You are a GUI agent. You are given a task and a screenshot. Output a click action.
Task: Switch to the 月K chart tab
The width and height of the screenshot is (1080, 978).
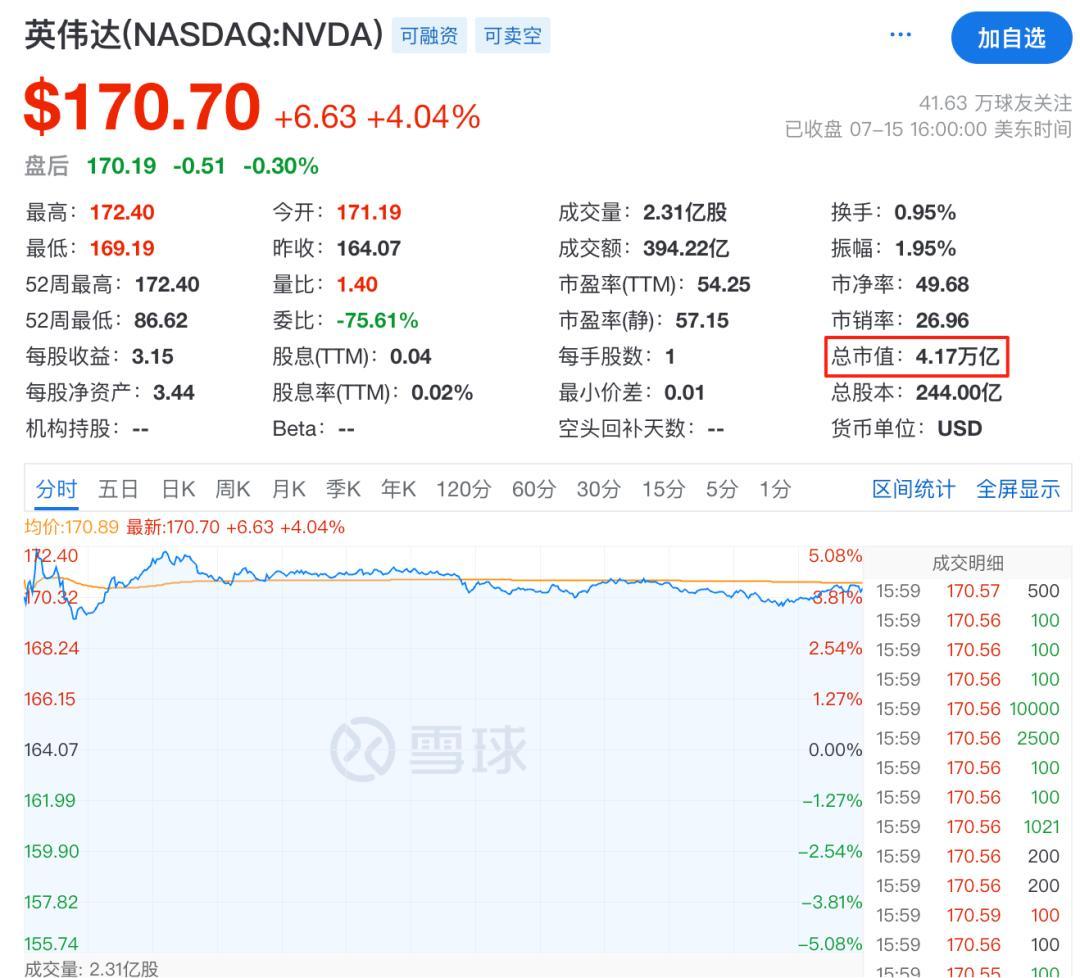point(289,489)
